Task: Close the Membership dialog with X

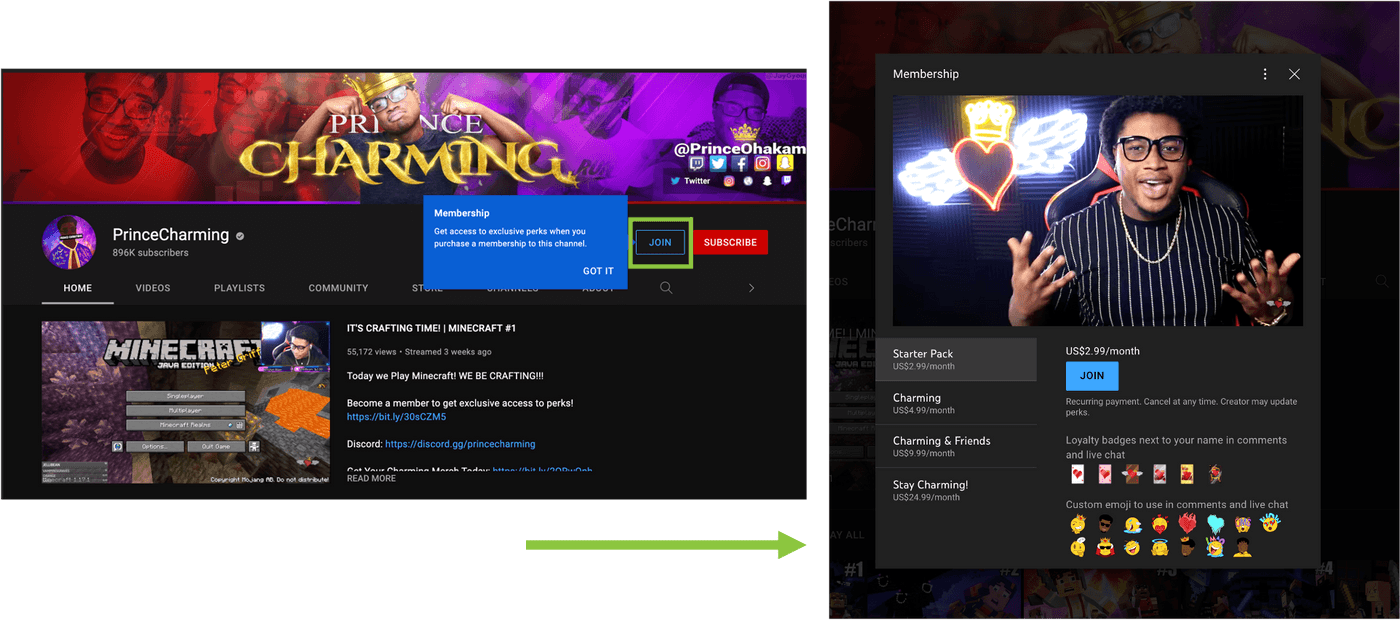Action: click(x=1294, y=74)
